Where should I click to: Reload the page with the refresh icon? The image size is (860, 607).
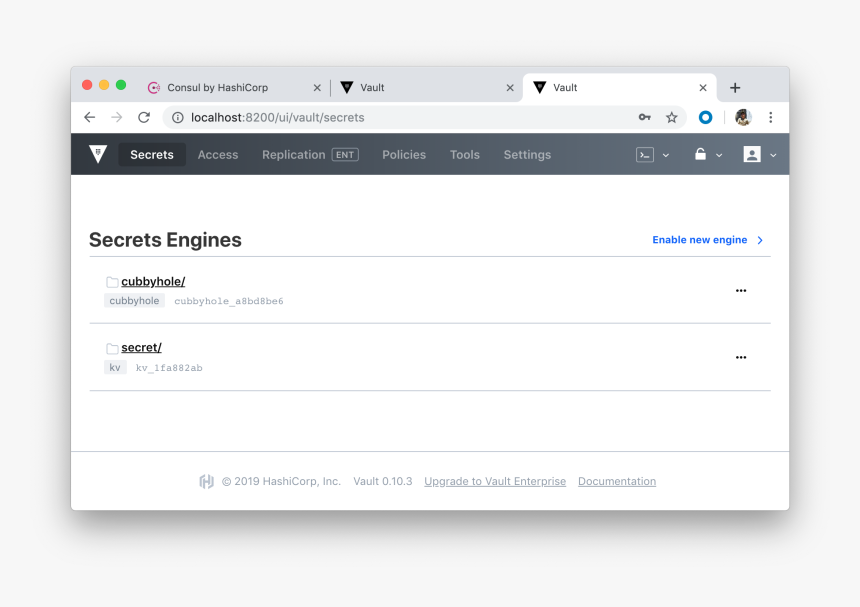(144, 117)
